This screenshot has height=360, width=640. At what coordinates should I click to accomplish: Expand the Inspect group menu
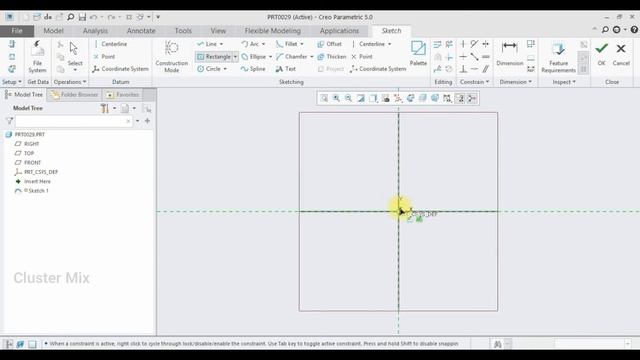564,82
